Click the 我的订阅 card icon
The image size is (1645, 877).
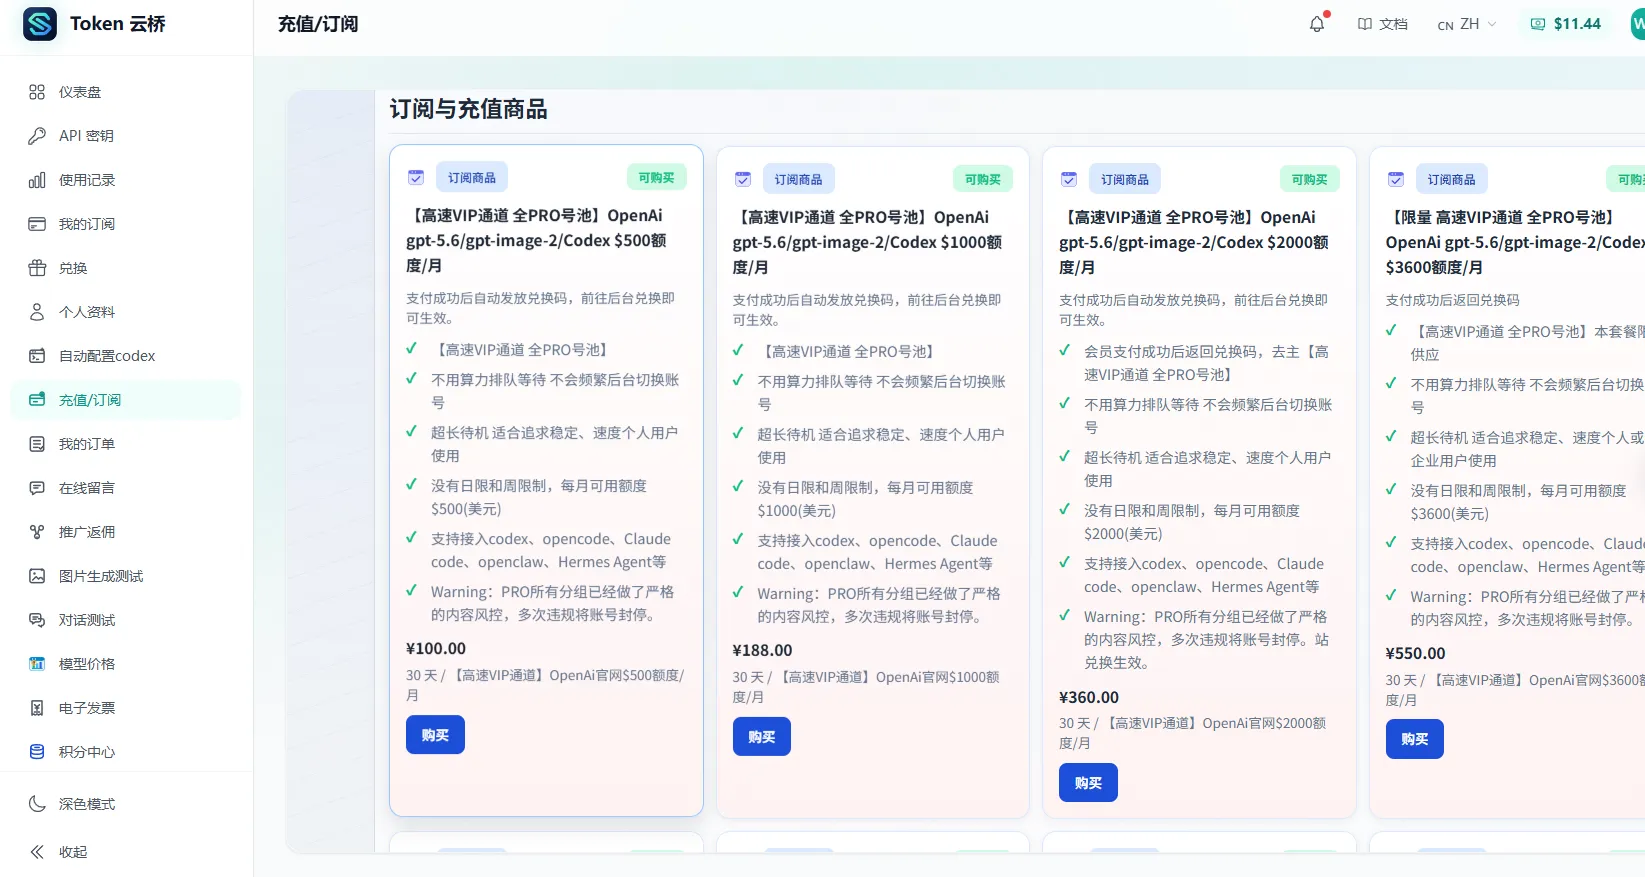pyautogui.click(x=37, y=224)
